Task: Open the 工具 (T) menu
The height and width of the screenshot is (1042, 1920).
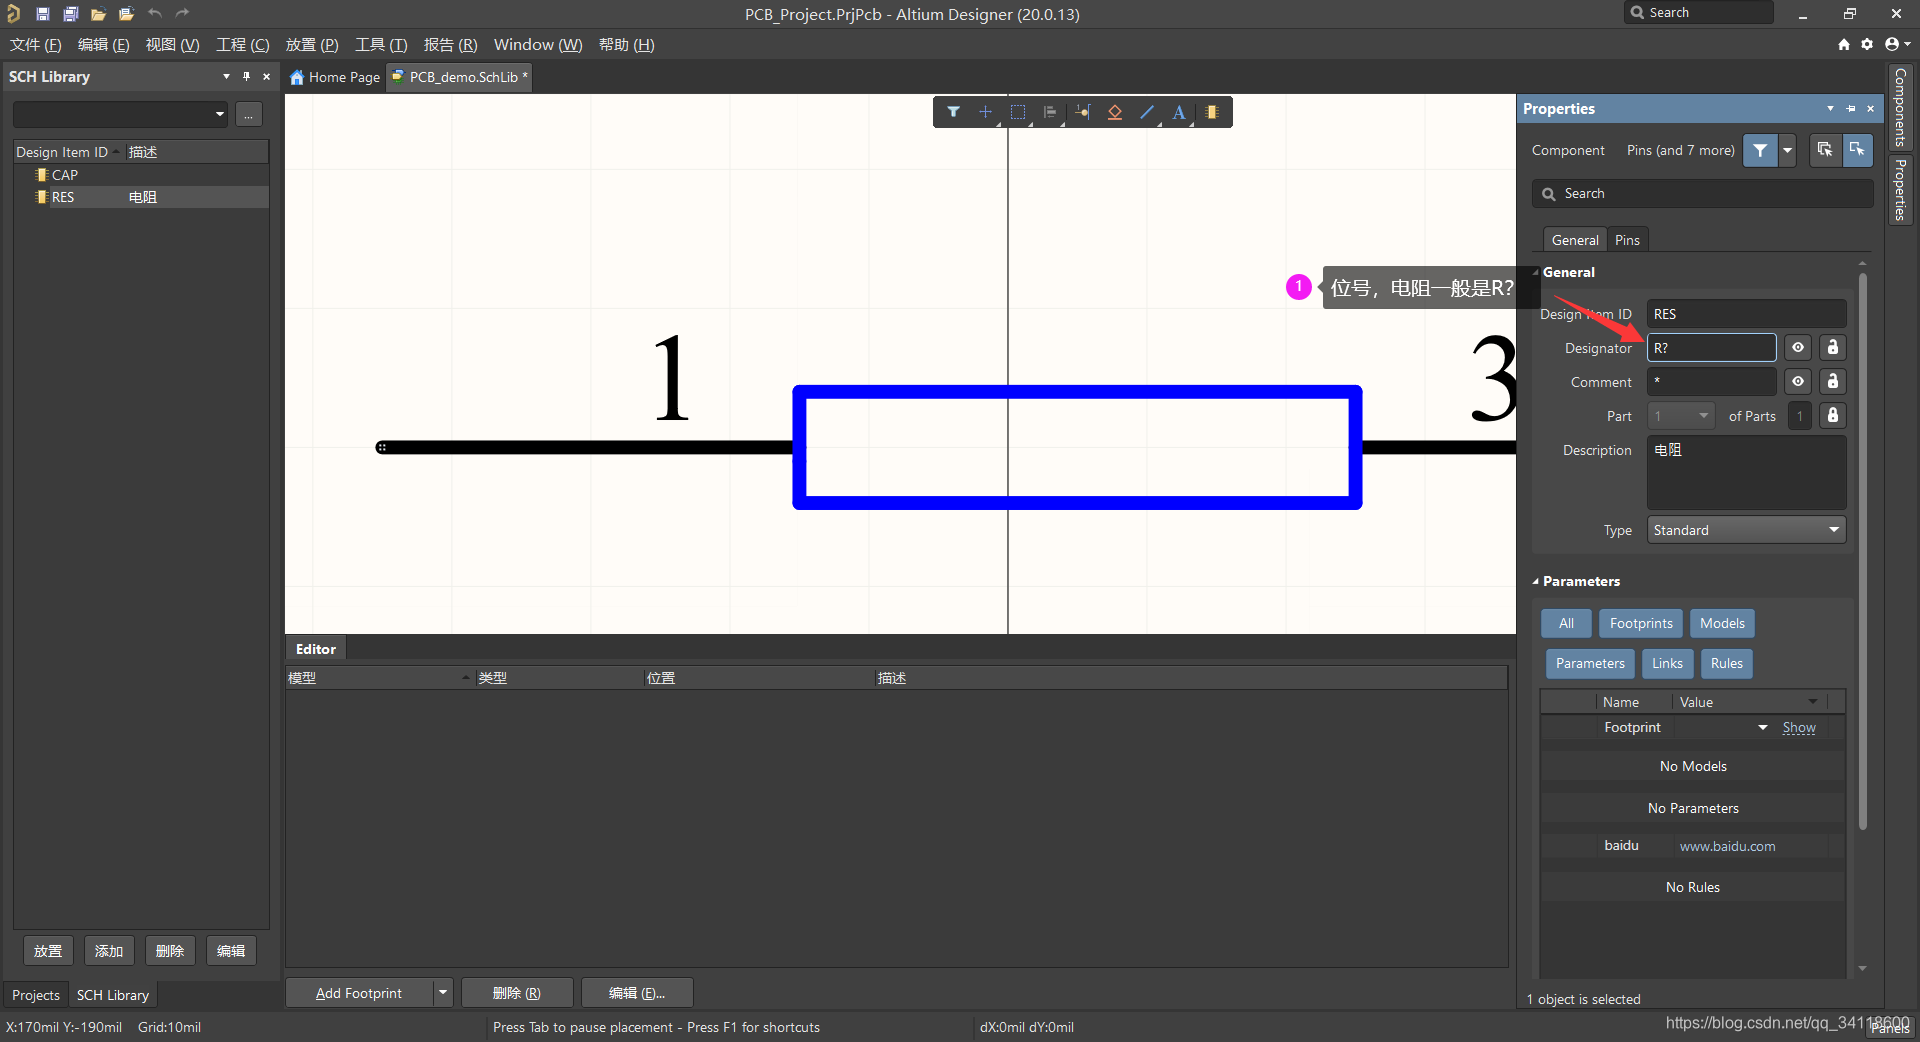Action: coord(381,45)
